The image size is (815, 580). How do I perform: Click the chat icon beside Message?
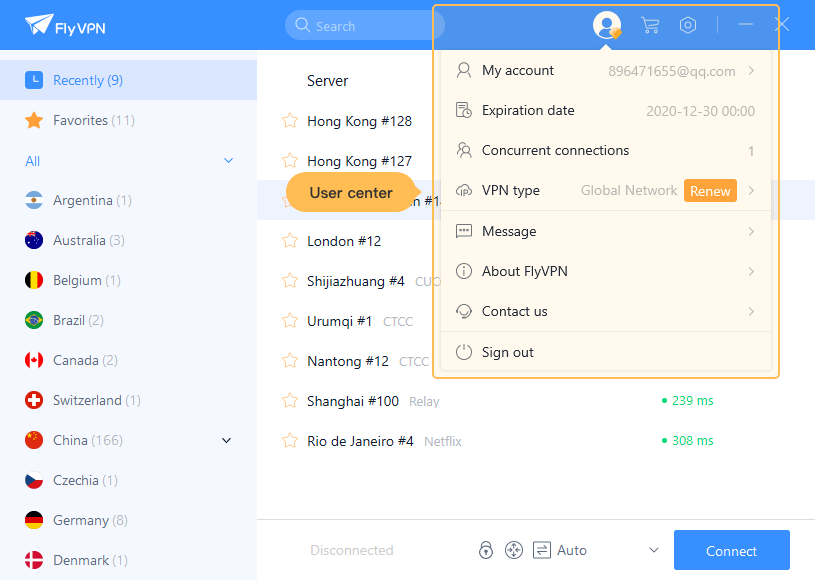point(464,231)
